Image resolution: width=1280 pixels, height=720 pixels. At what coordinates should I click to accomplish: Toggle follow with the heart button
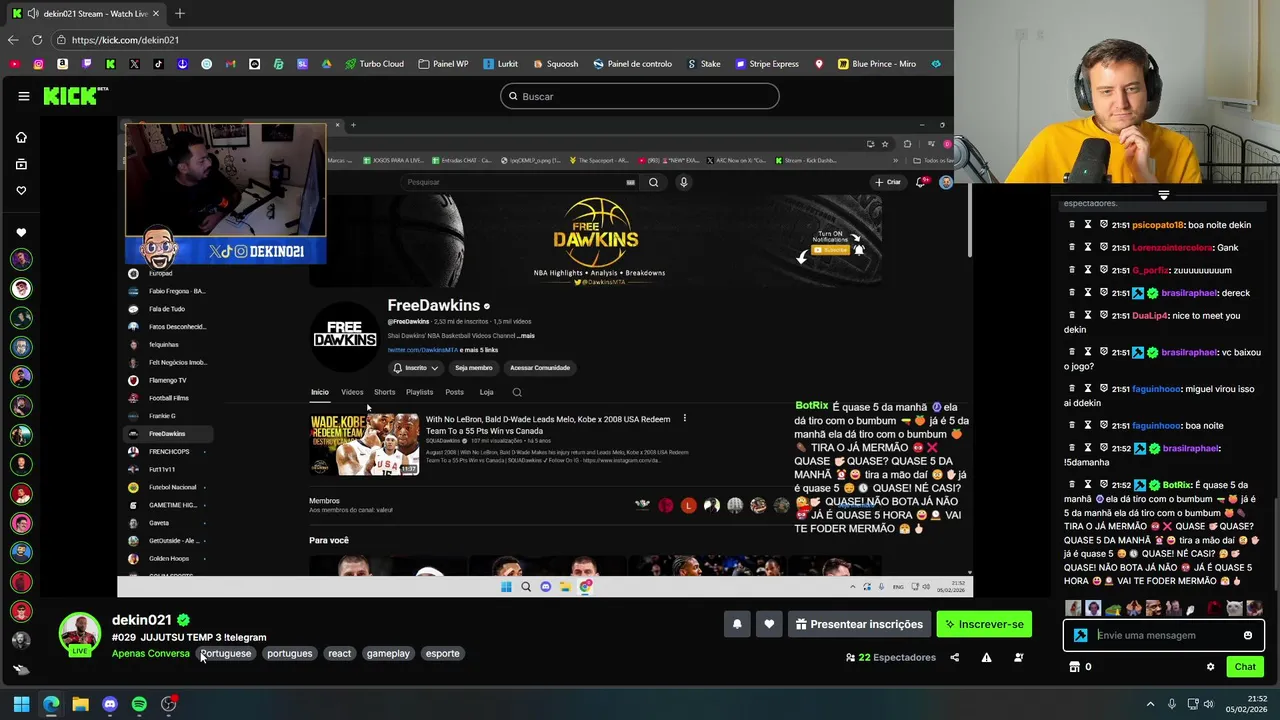pos(769,624)
